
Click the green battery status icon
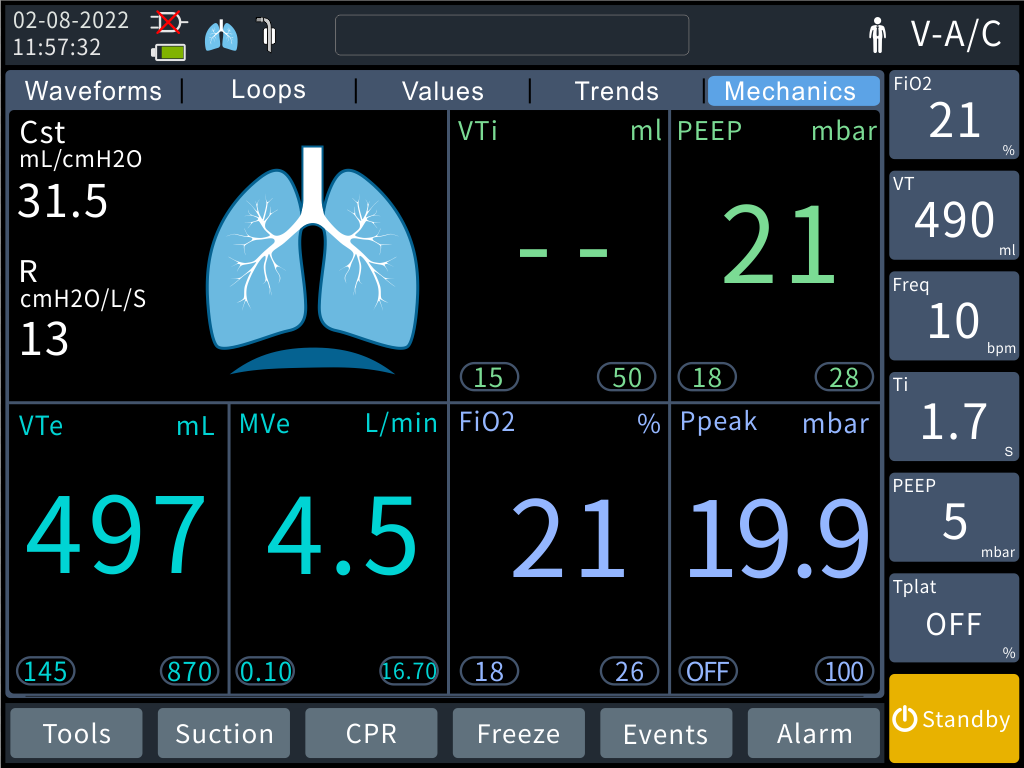click(x=168, y=50)
